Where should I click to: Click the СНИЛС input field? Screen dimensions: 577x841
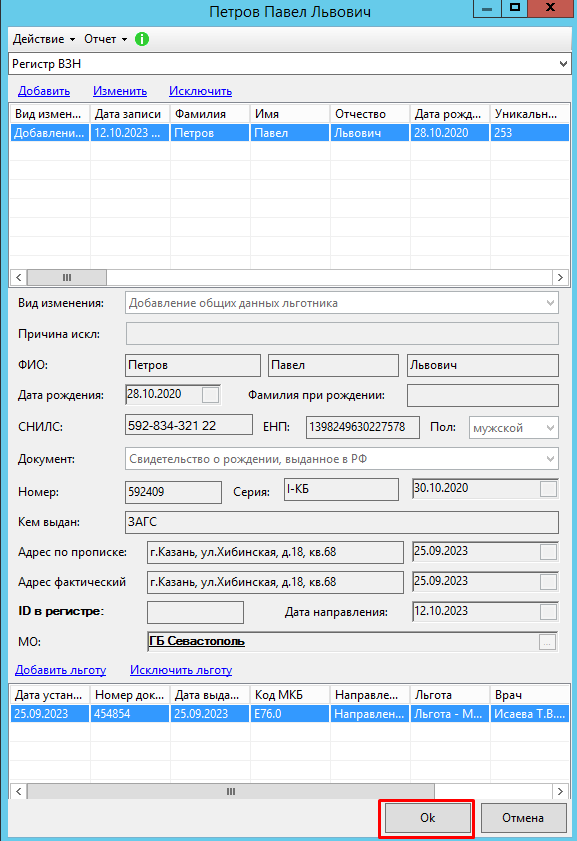pos(189,426)
